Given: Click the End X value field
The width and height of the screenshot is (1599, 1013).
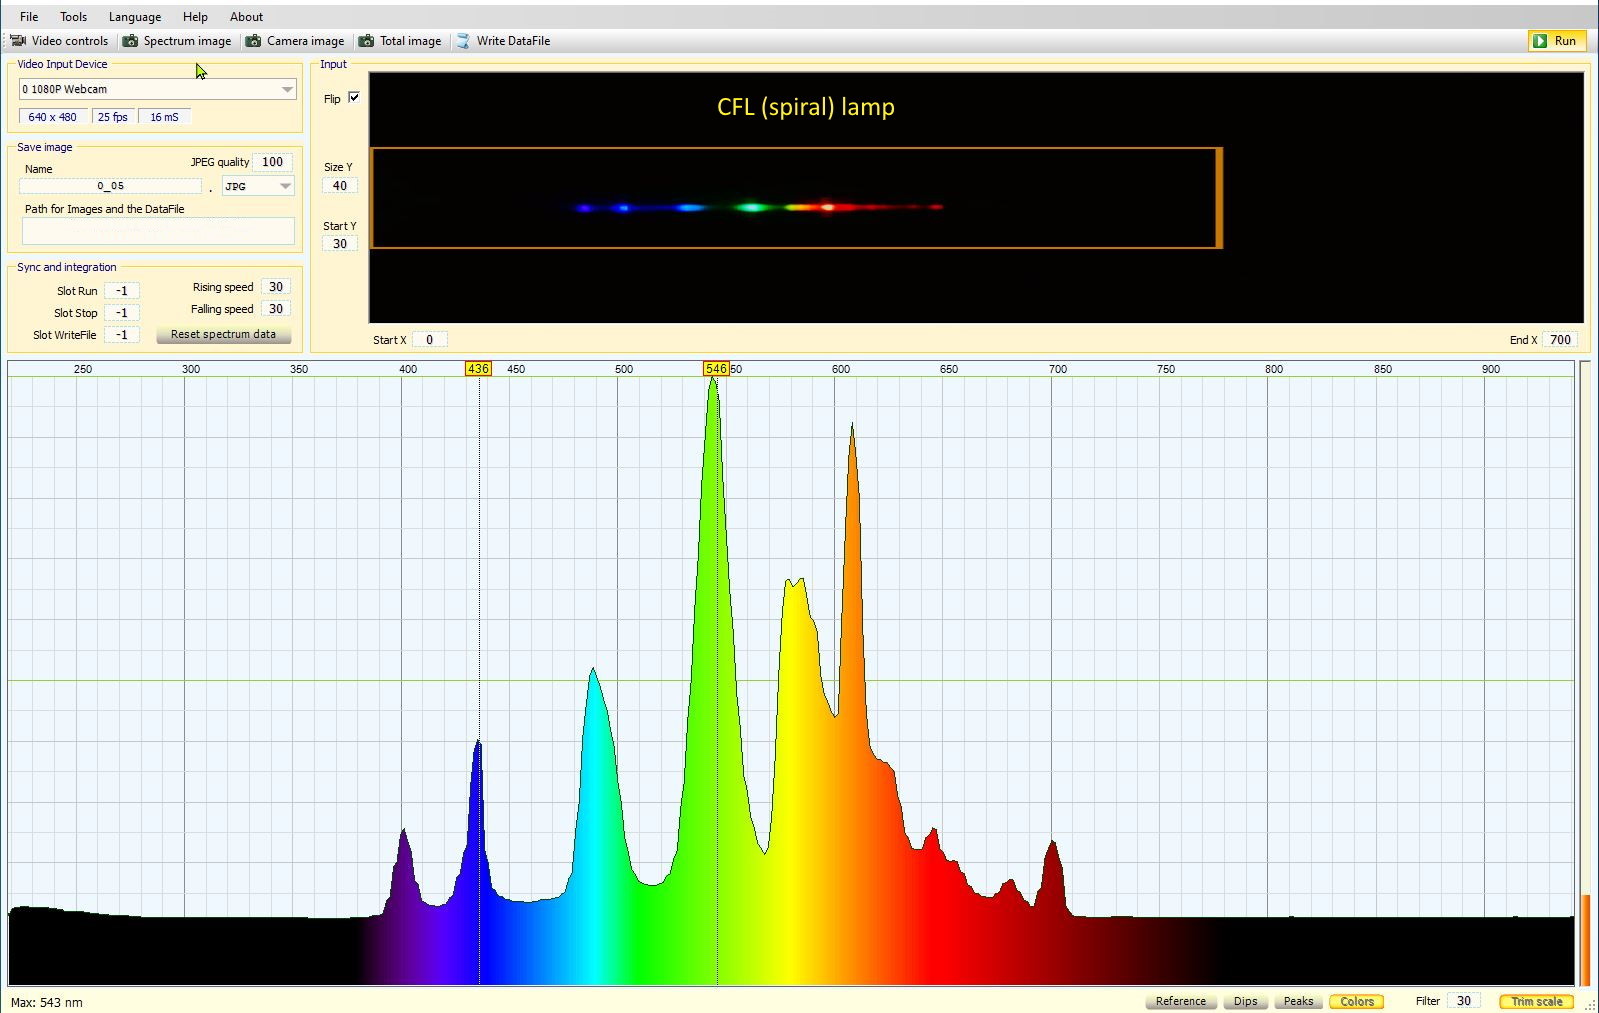Looking at the screenshot, I should tap(1560, 340).
